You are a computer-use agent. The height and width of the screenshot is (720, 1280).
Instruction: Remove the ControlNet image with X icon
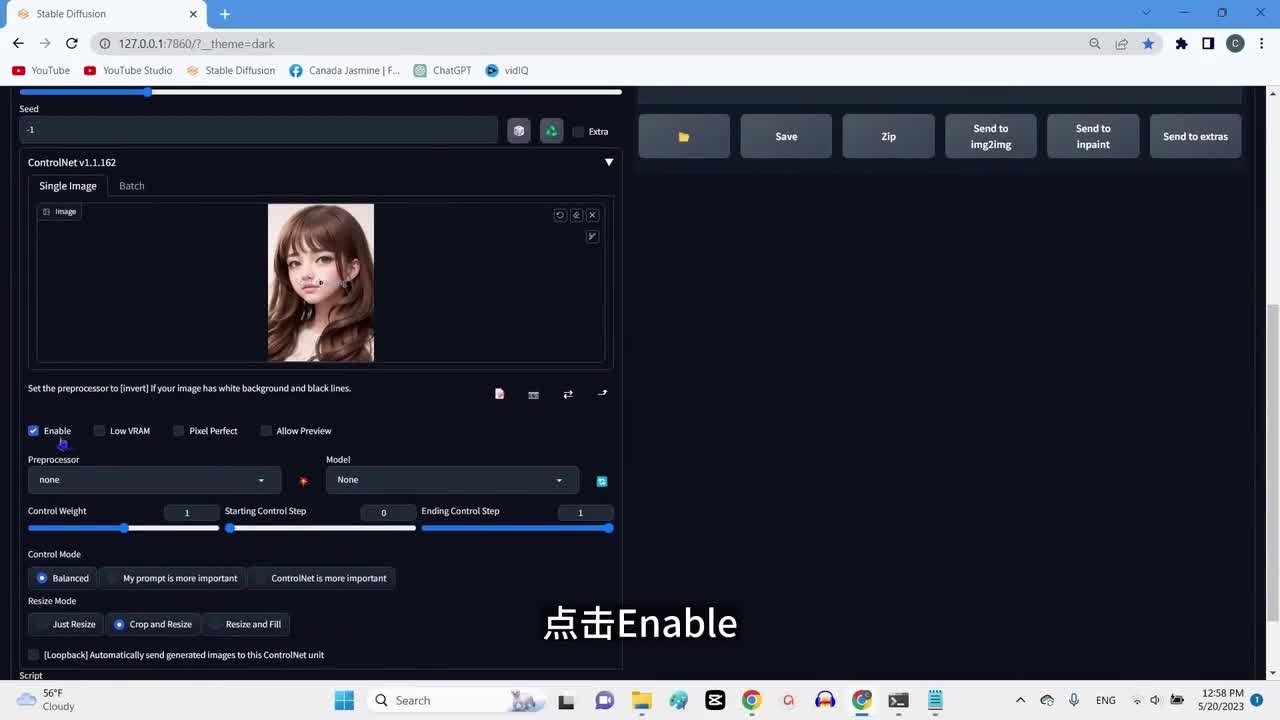point(592,215)
